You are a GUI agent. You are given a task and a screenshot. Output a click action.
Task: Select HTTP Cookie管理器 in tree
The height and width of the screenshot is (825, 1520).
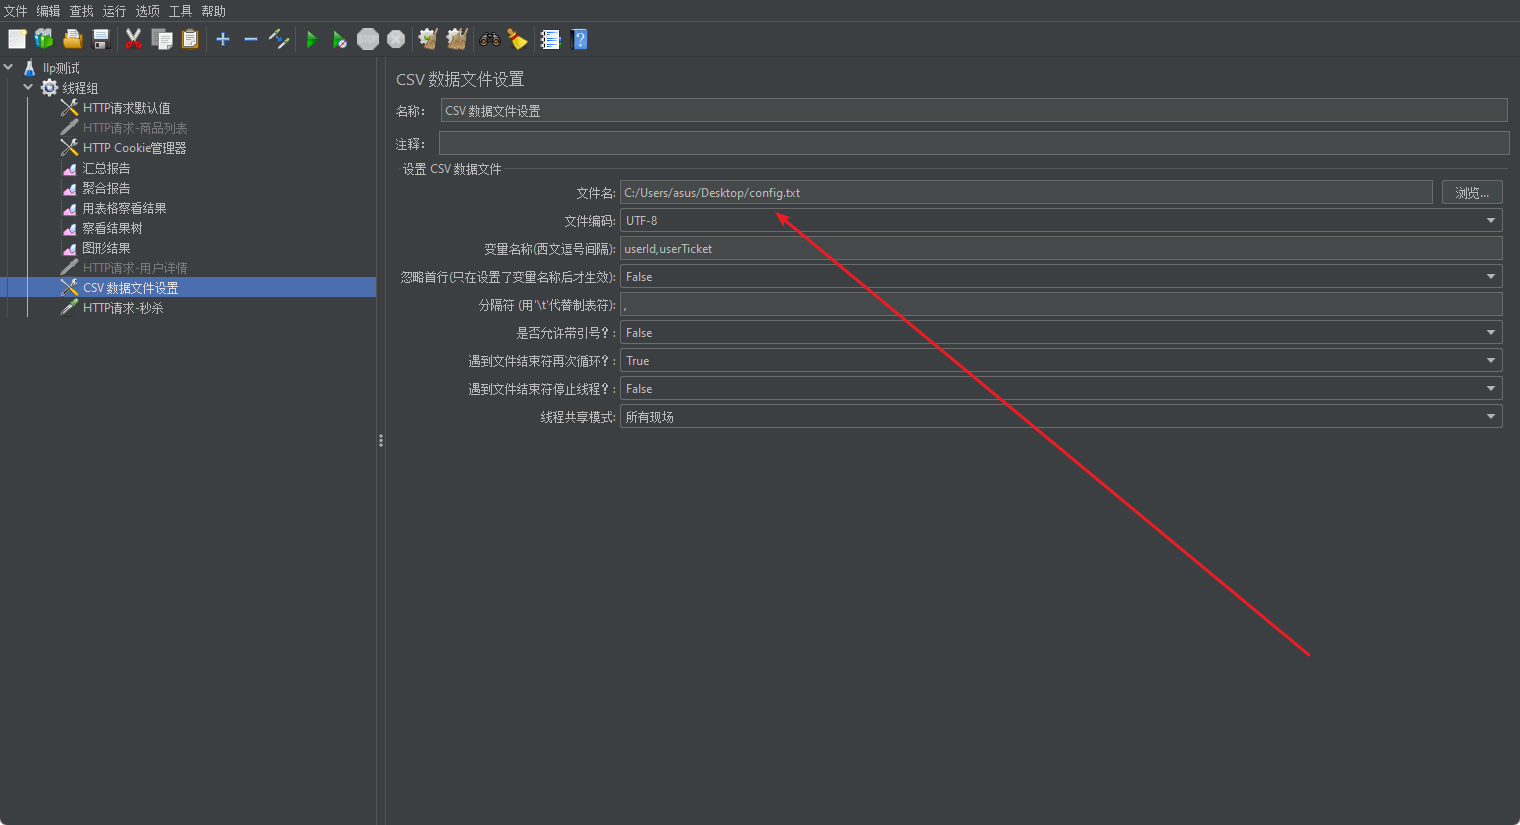135,148
